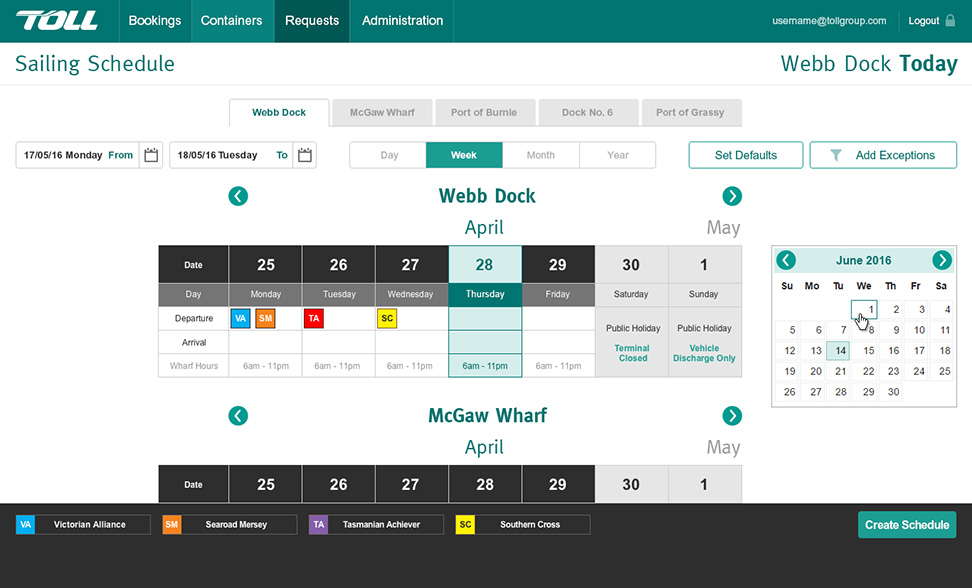Screen dimensions: 972x588
Task: Click the yellow Southern Cross legend swatch
Action: 464,525
